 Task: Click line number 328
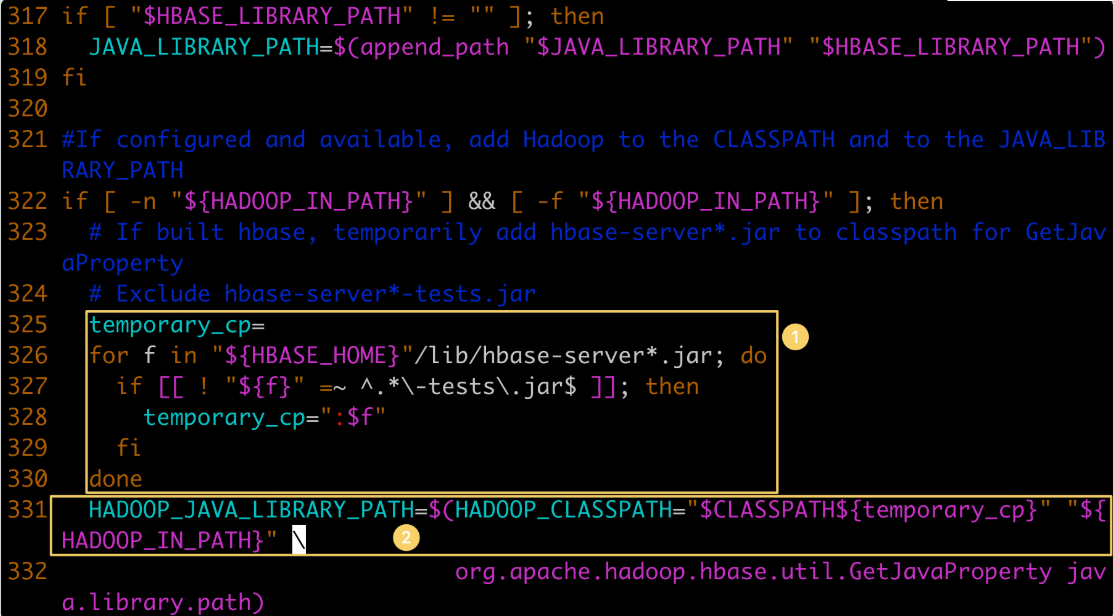[28, 417]
